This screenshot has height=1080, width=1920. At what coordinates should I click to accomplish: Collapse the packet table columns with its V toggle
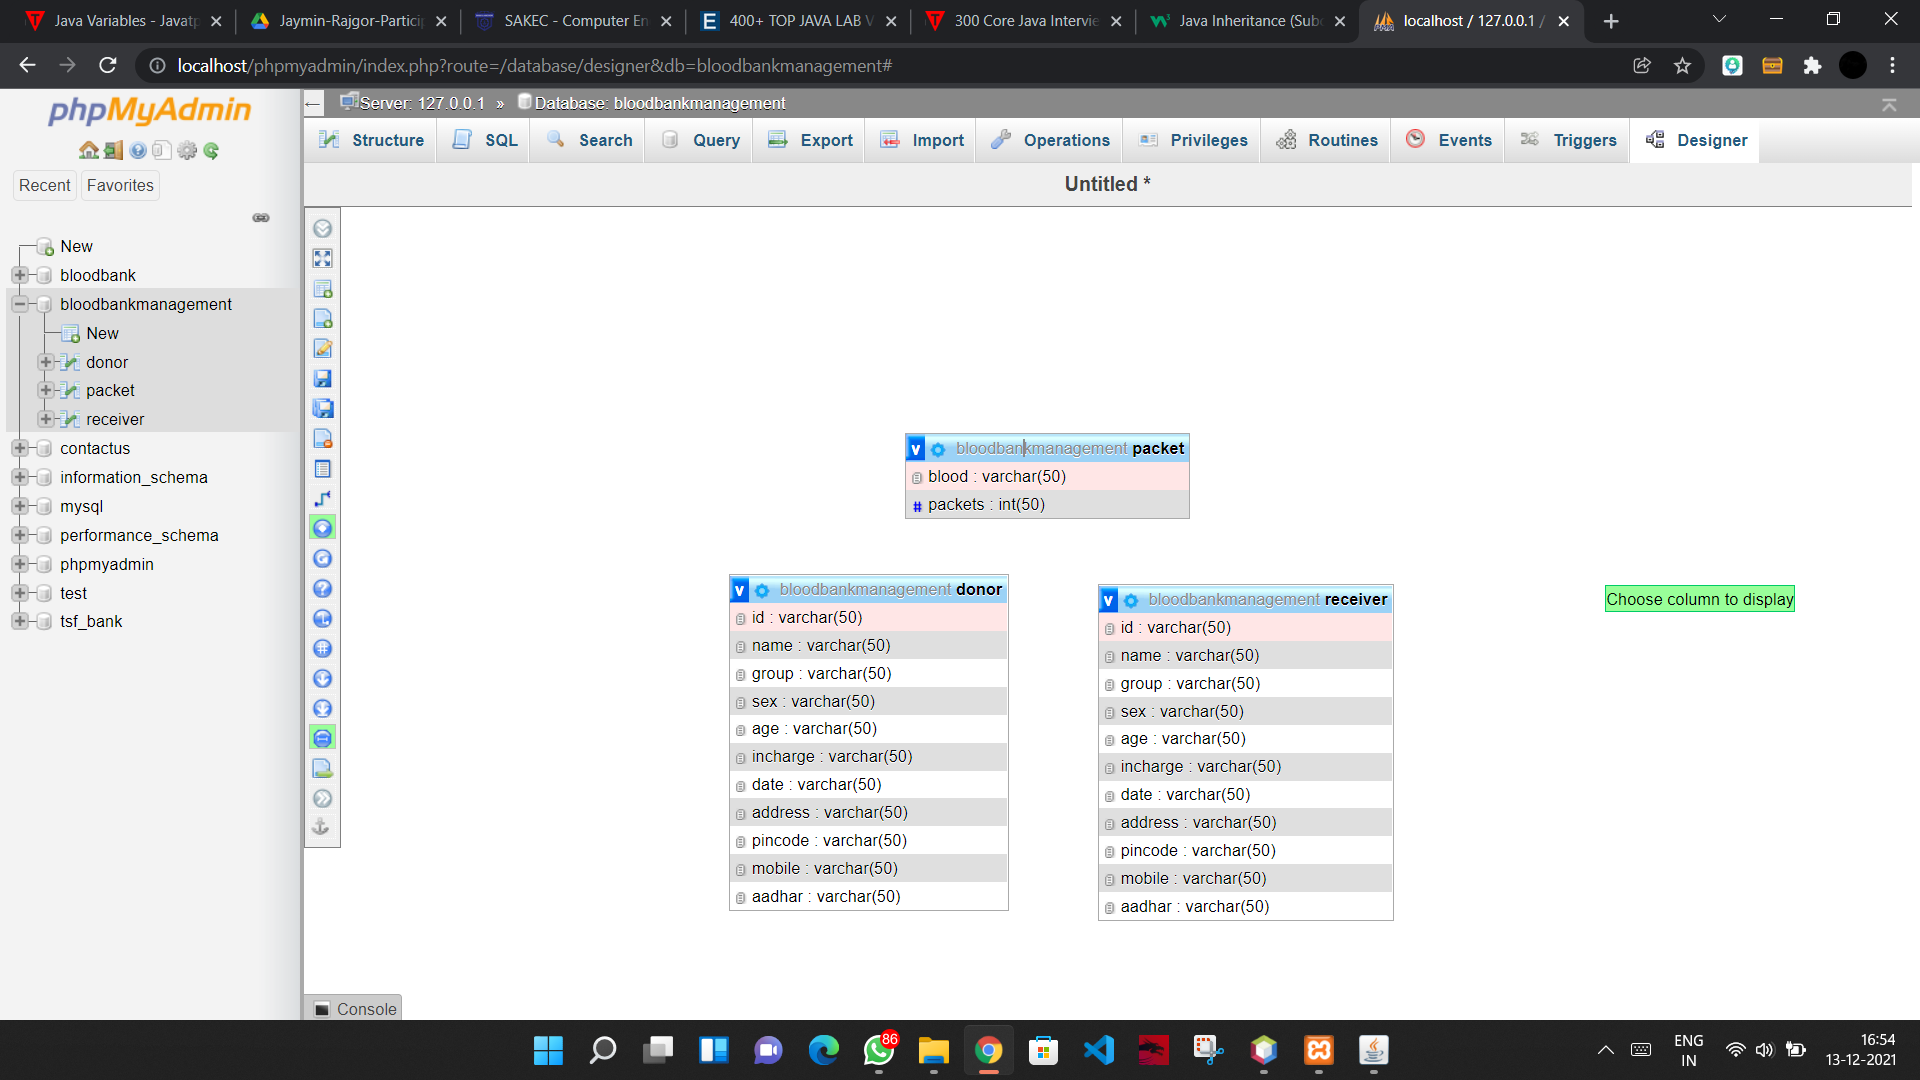(x=916, y=448)
